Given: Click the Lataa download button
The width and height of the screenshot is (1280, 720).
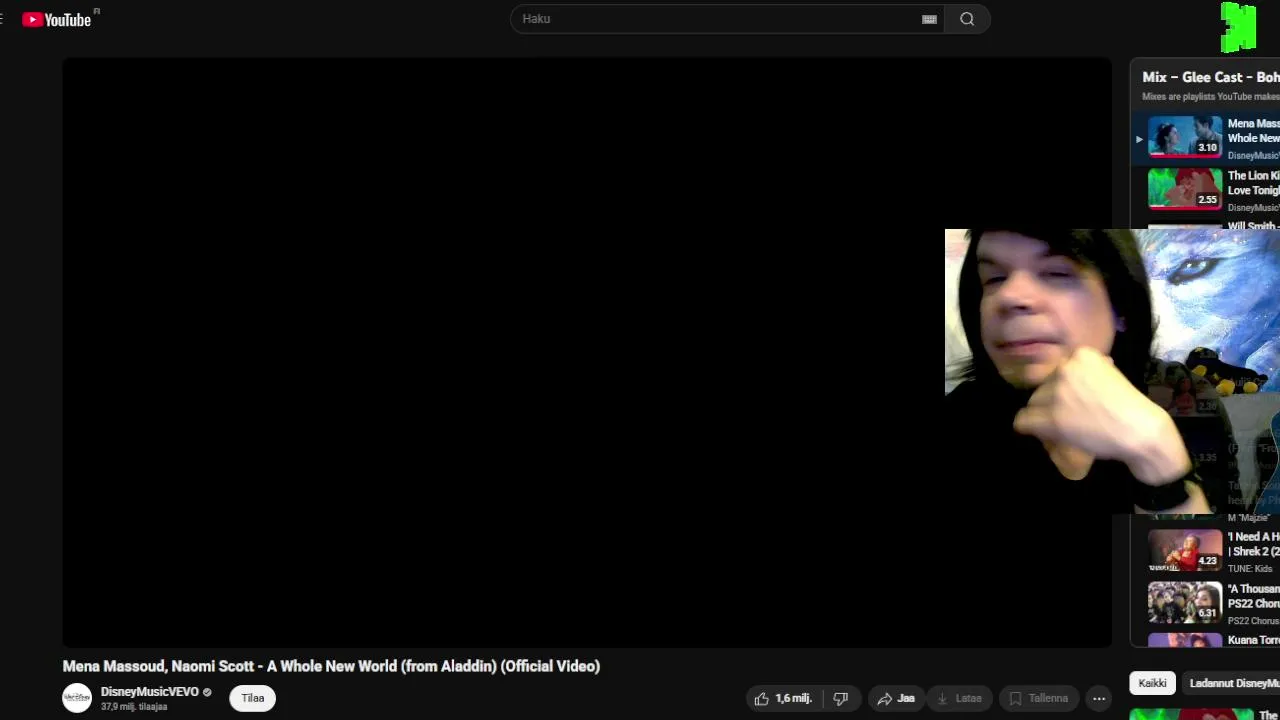Looking at the screenshot, I should 959,698.
